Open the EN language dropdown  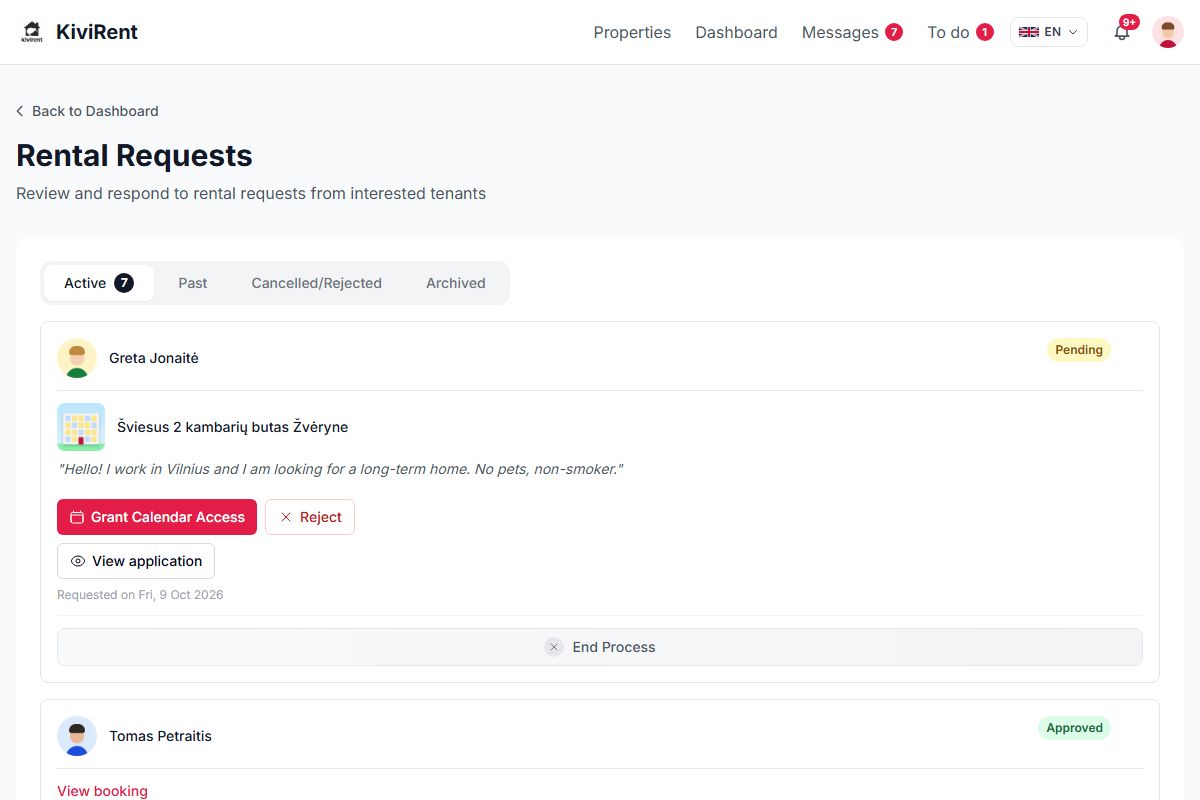pyautogui.click(x=1049, y=32)
